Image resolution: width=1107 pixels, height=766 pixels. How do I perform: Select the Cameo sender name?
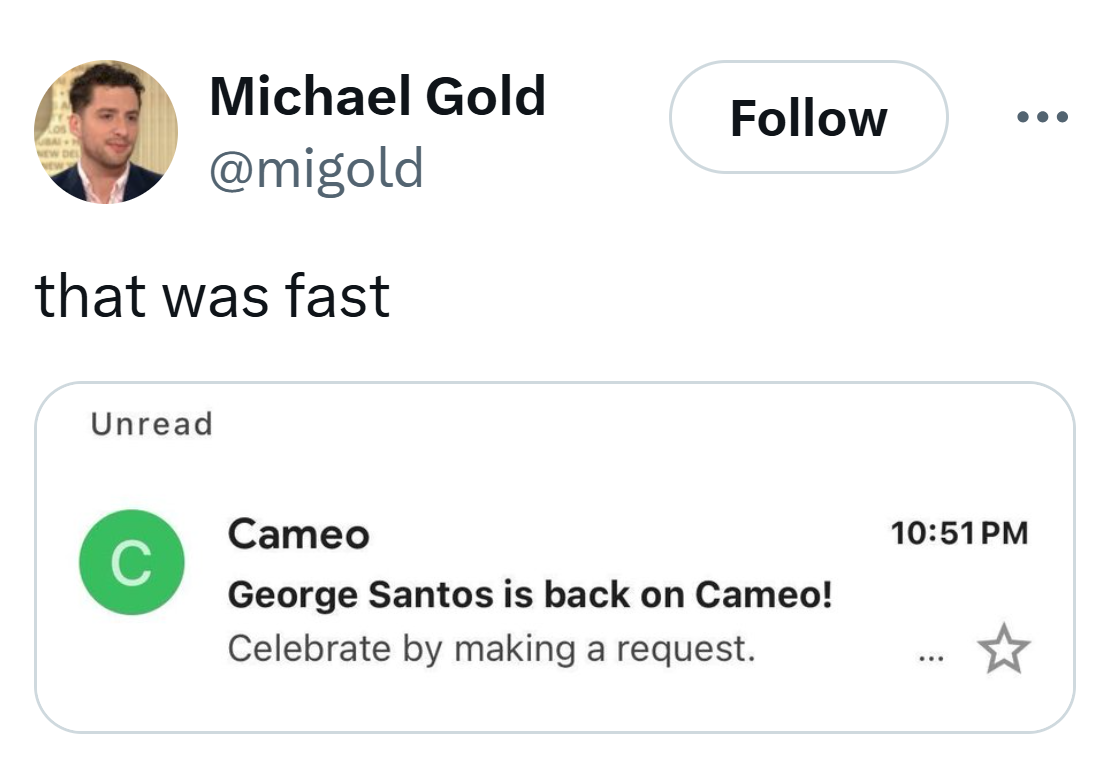tap(298, 534)
